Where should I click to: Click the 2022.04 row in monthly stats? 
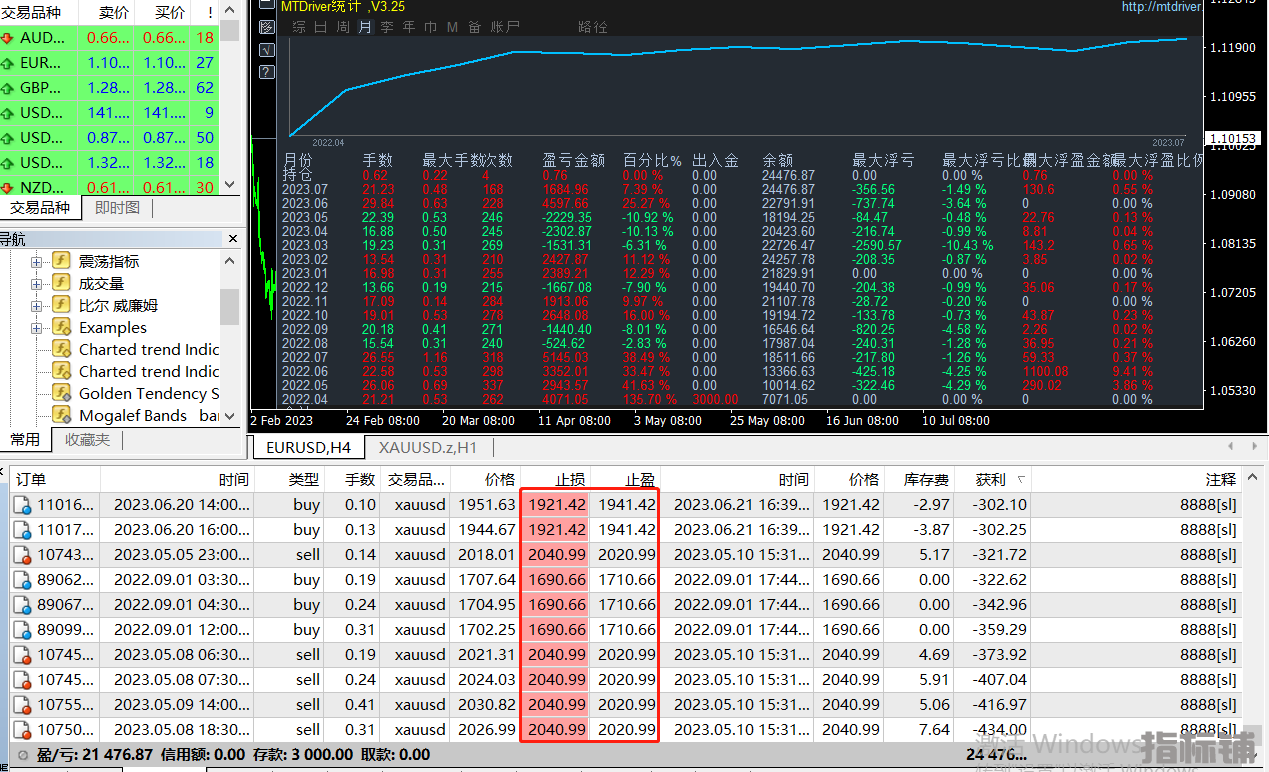pyautogui.click(x=740, y=399)
